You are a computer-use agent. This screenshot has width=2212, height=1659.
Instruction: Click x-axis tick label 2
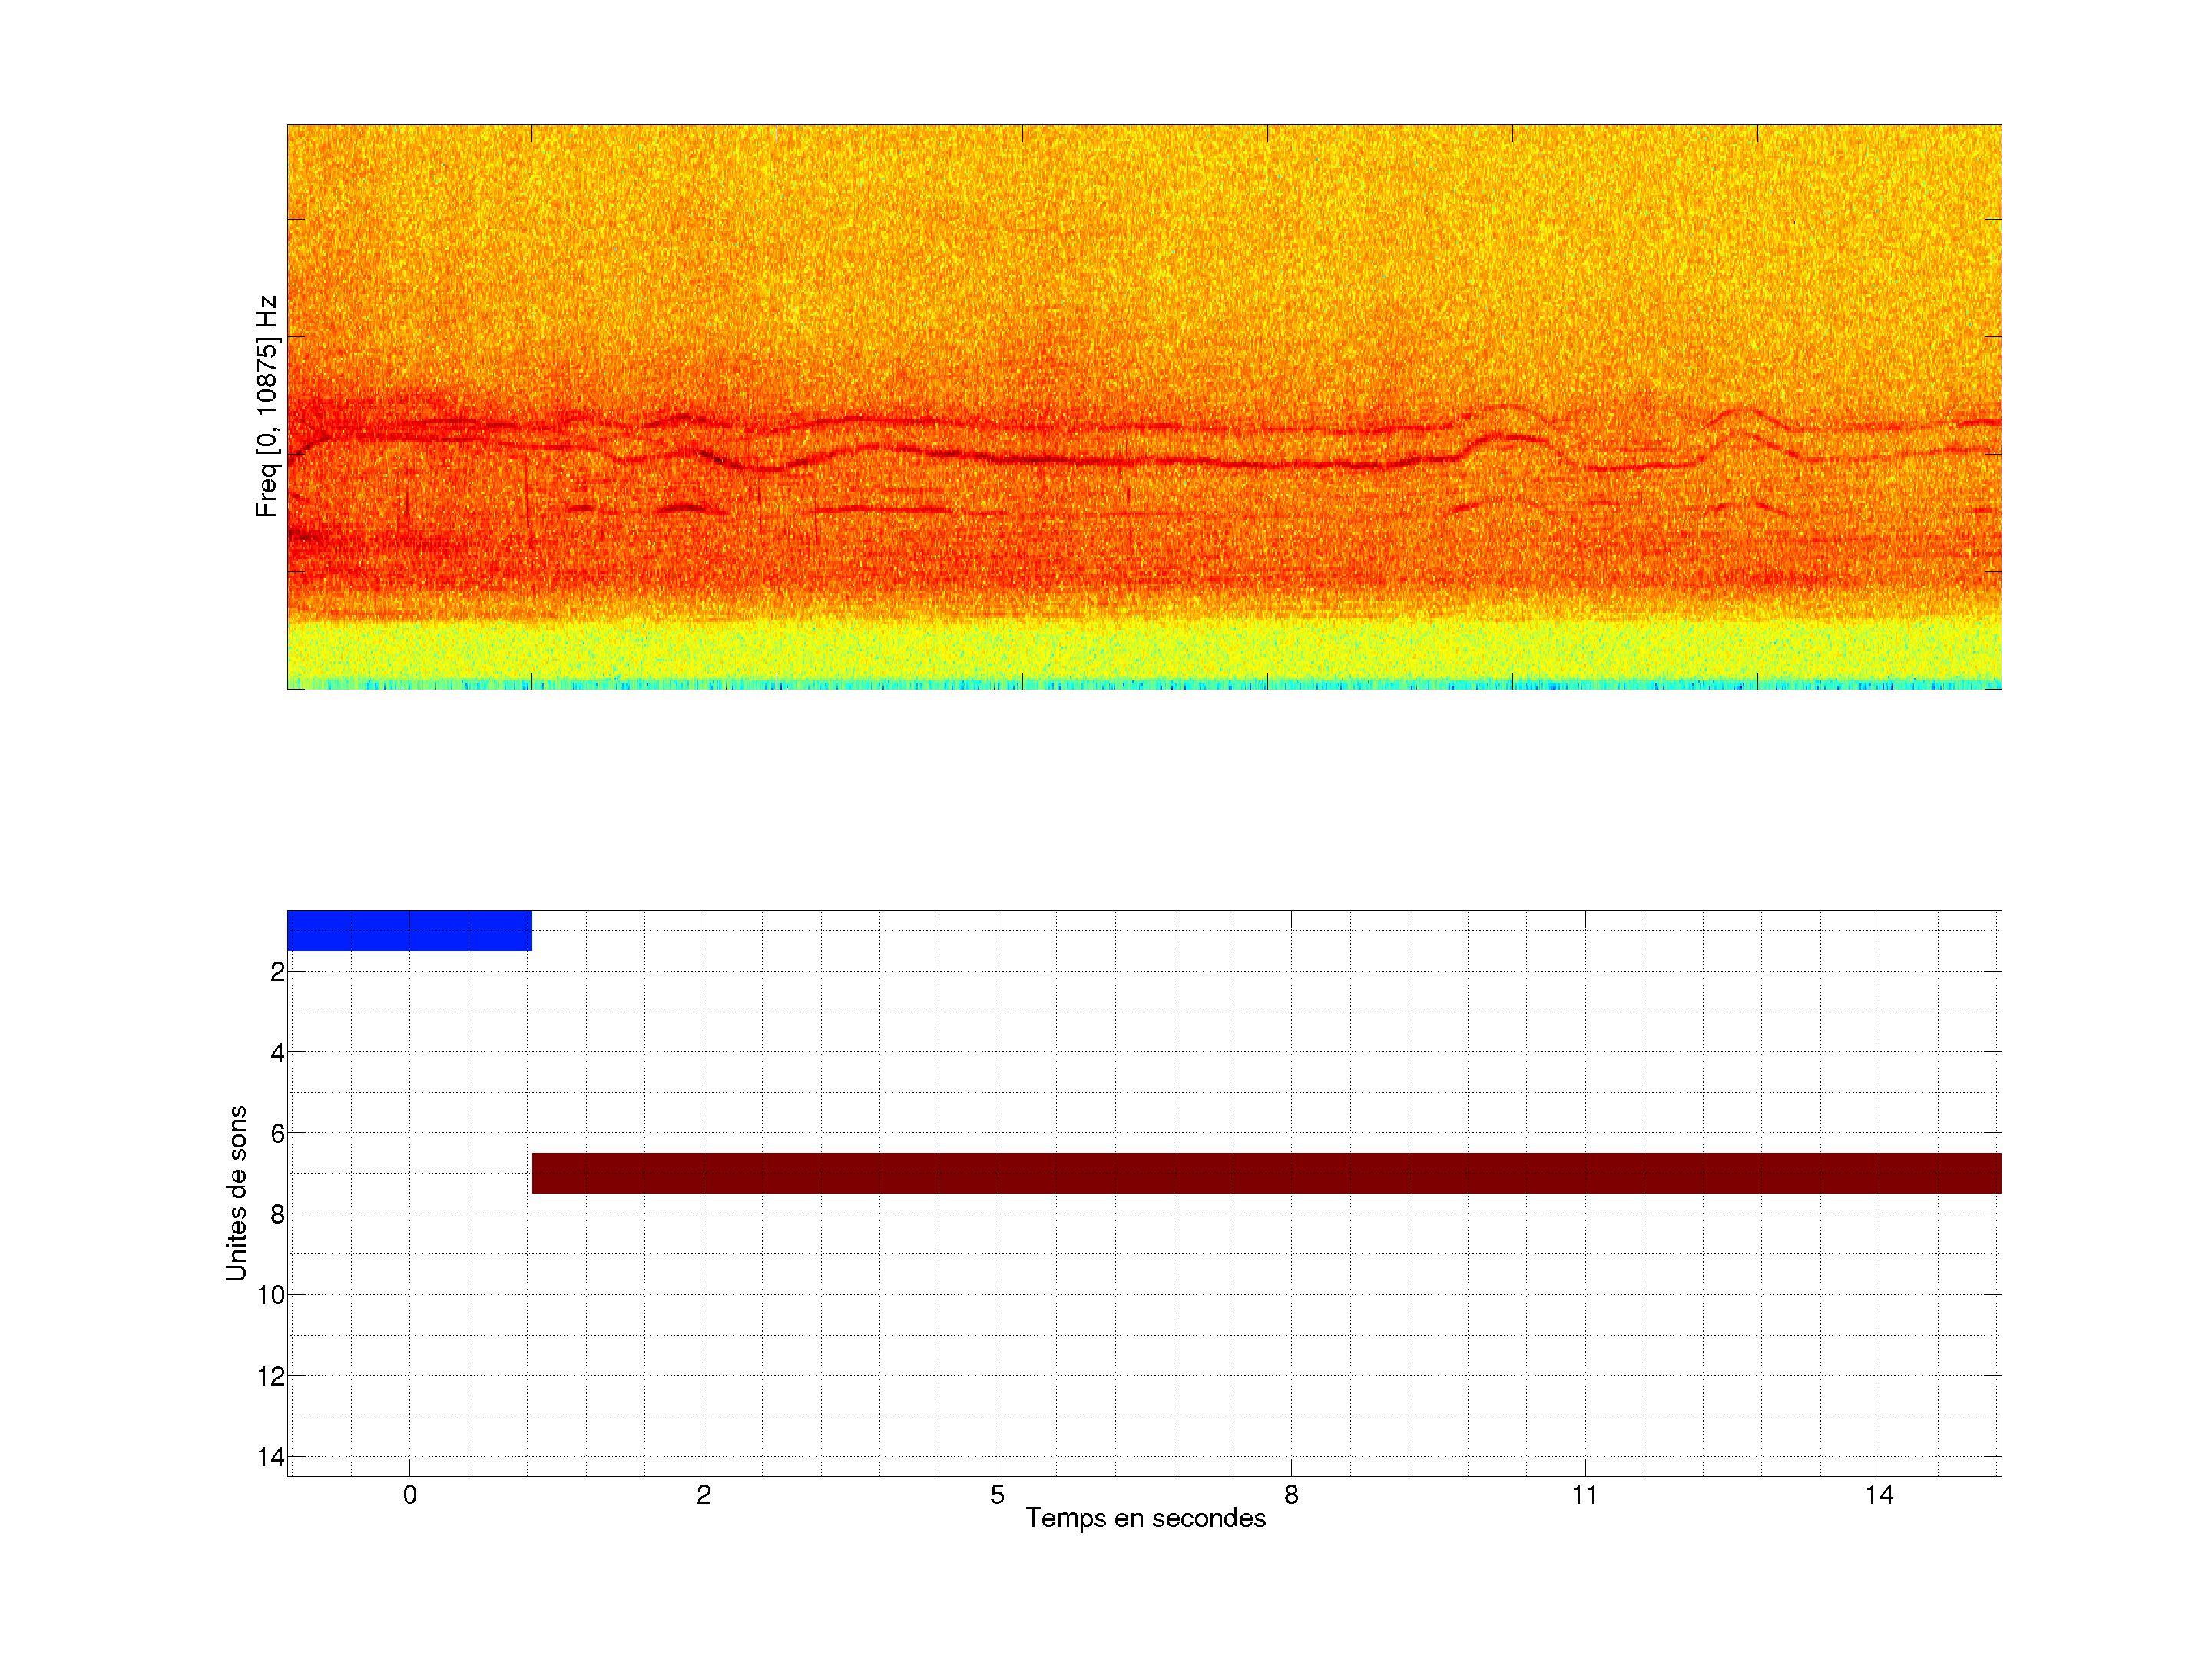[703, 1495]
